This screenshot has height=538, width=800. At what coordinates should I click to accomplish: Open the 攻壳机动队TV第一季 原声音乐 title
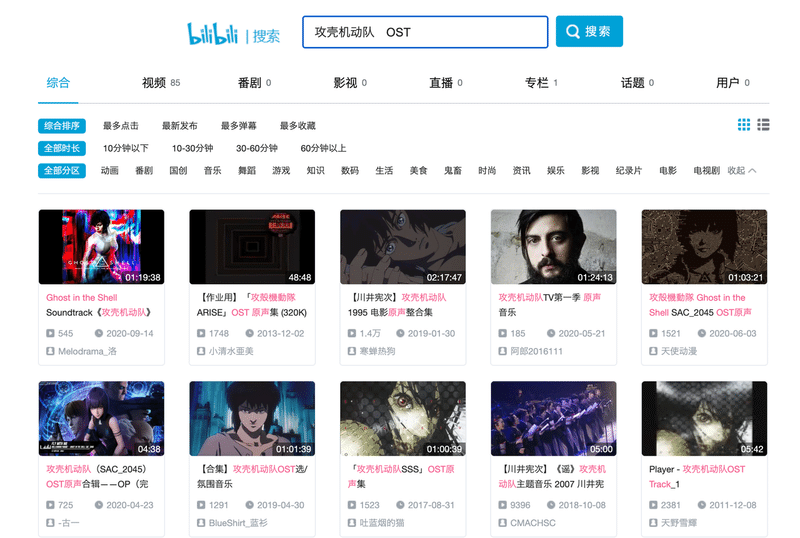(x=549, y=305)
